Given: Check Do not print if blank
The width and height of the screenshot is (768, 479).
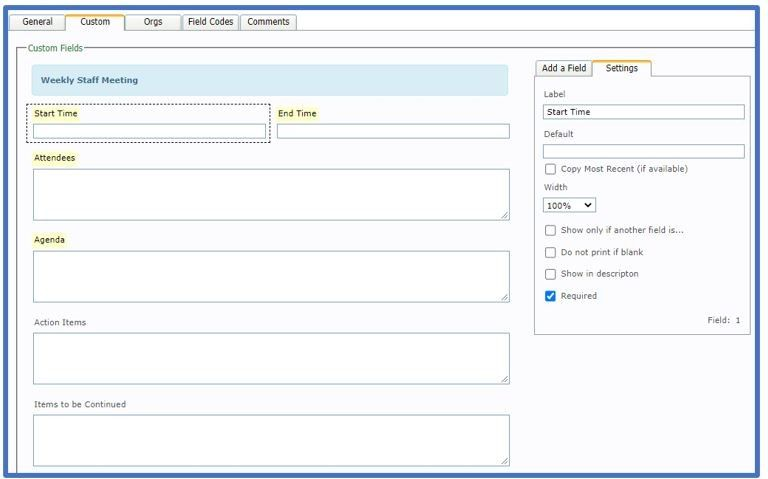Looking at the screenshot, I should [x=551, y=252].
